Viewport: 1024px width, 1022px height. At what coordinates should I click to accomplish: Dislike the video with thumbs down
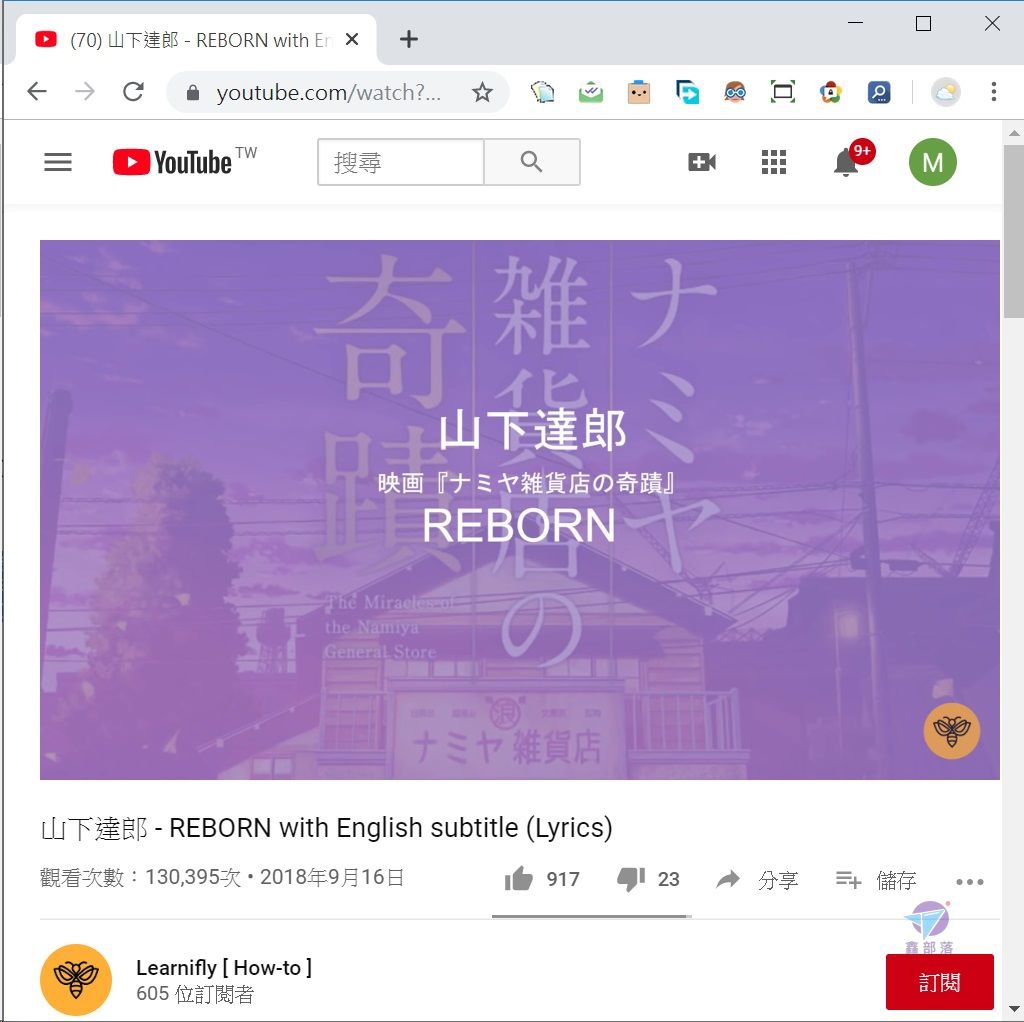click(x=631, y=878)
